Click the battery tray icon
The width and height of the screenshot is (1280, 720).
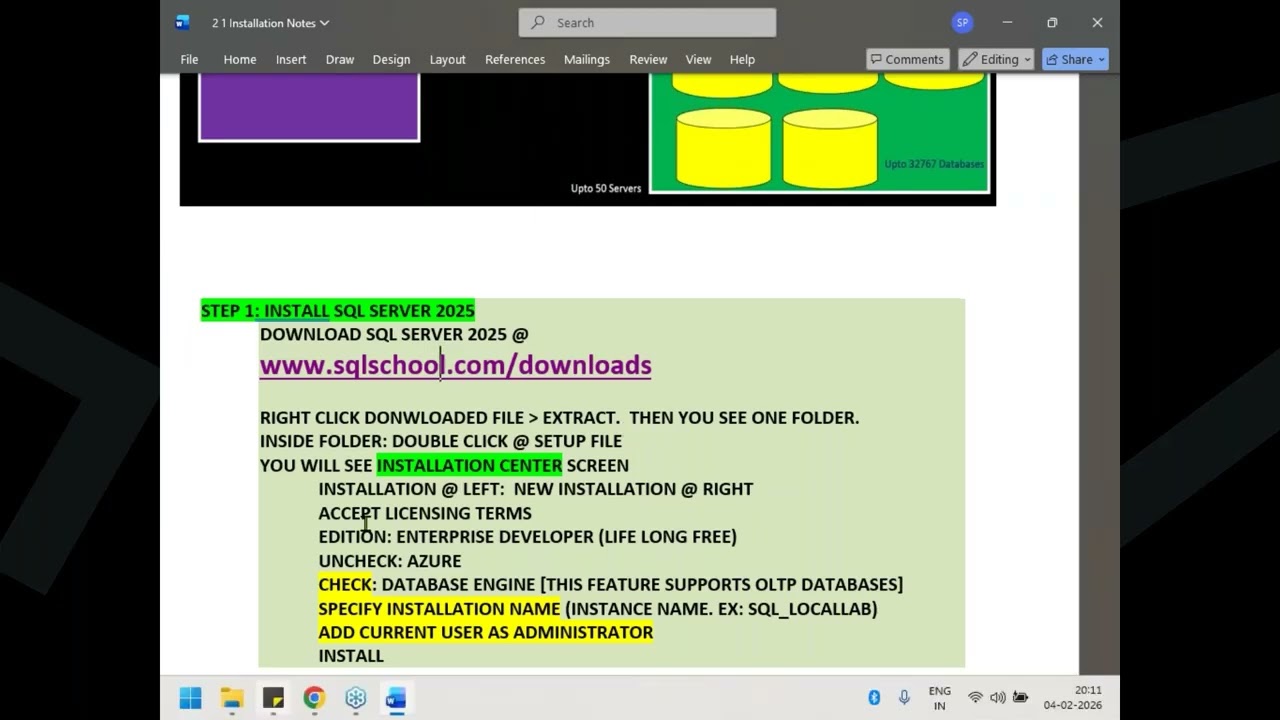(x=1020, y=698)
